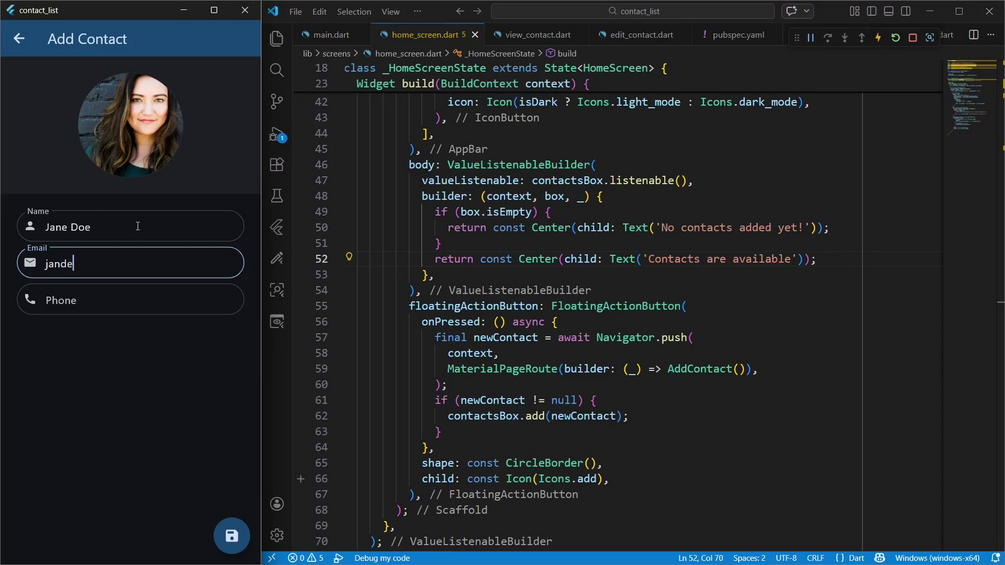Open the File menu
Viewport: 1005px width, 565px height.
(295, 12)
